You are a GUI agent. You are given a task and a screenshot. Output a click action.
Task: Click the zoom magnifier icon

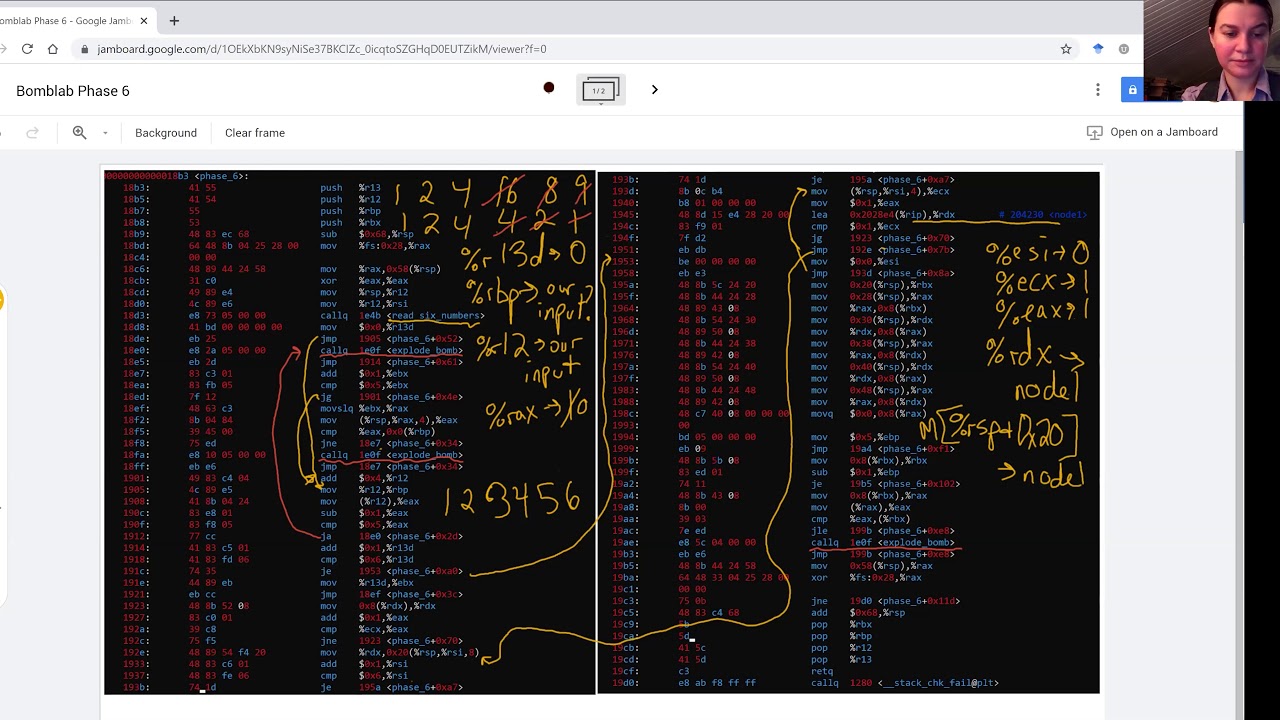coord(79,132)
